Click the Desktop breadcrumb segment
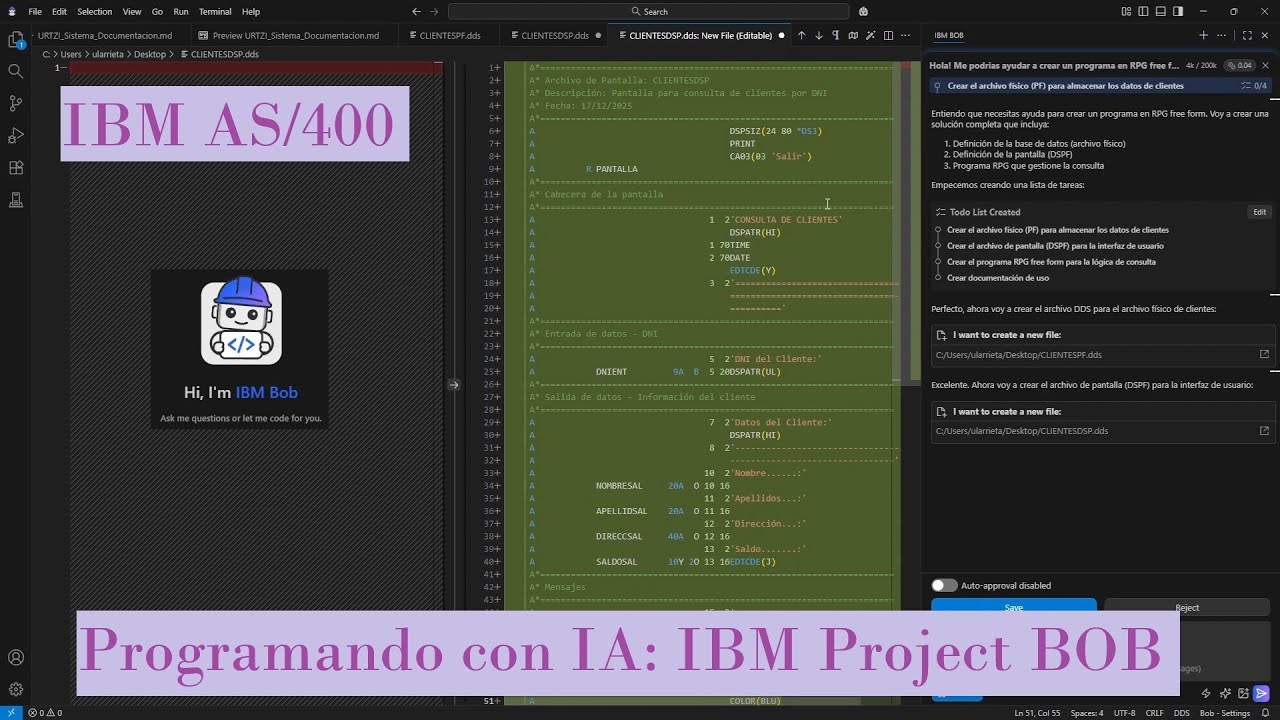This screenshot has width=1280, height=720. [x=150, y=54]
